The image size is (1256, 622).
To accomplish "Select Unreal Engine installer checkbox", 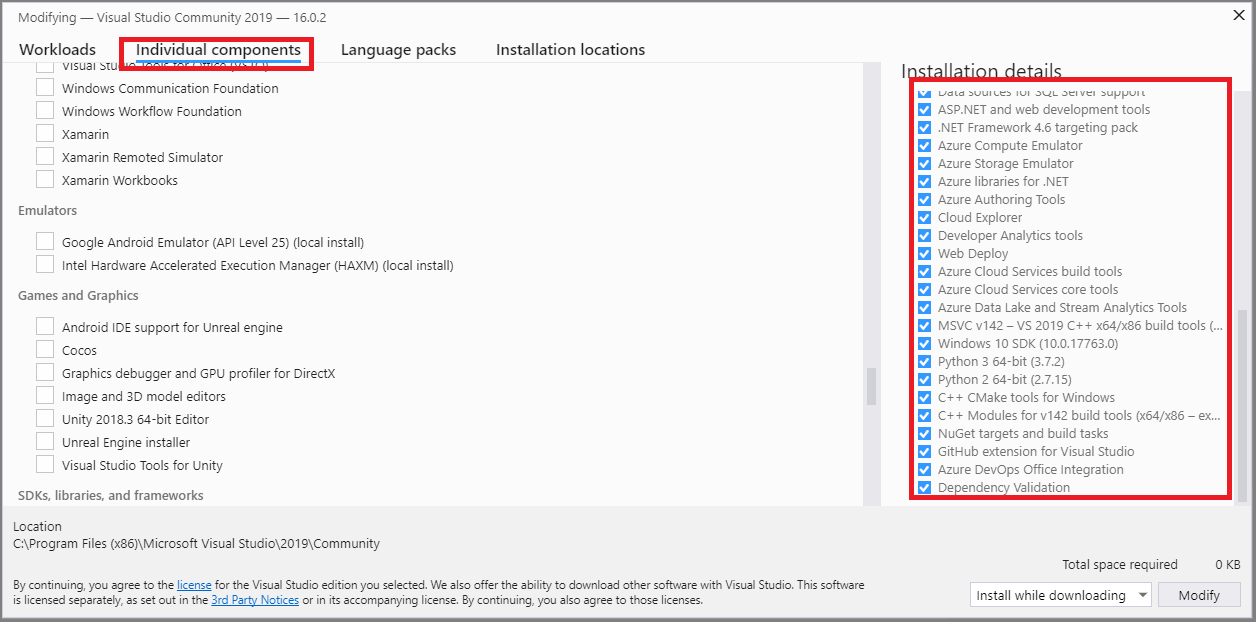I will (x=45, y=442).
